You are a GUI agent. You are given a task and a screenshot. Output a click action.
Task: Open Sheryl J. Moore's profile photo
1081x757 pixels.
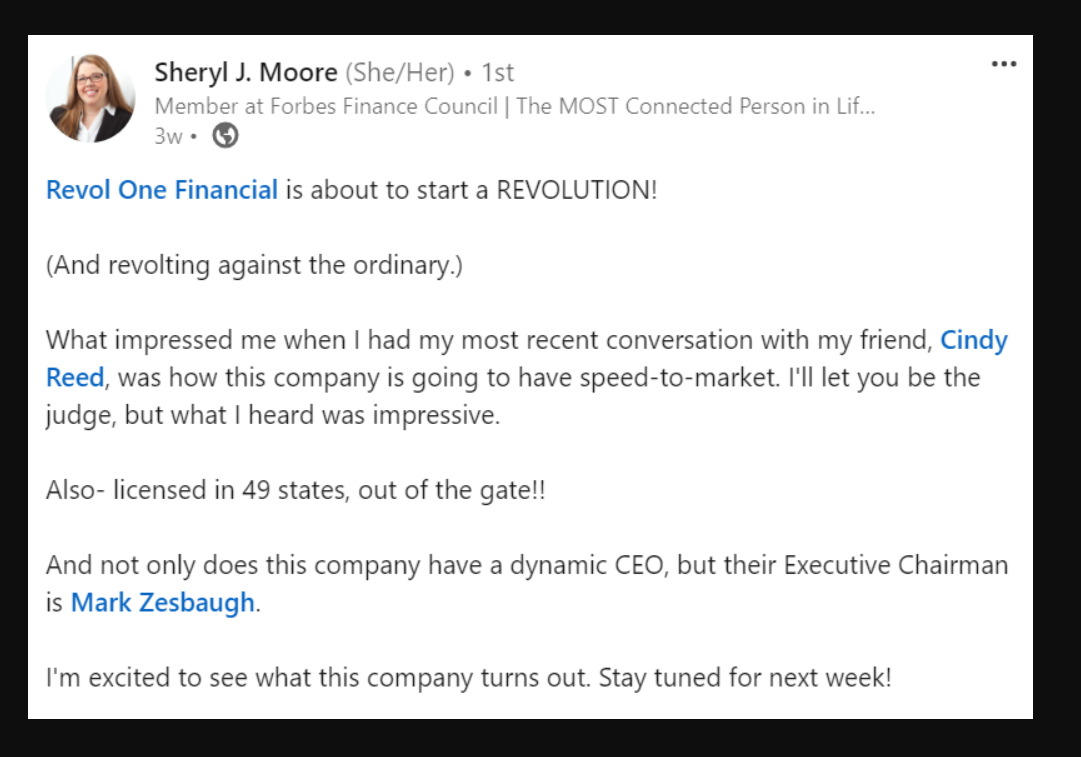click(91, 93)
